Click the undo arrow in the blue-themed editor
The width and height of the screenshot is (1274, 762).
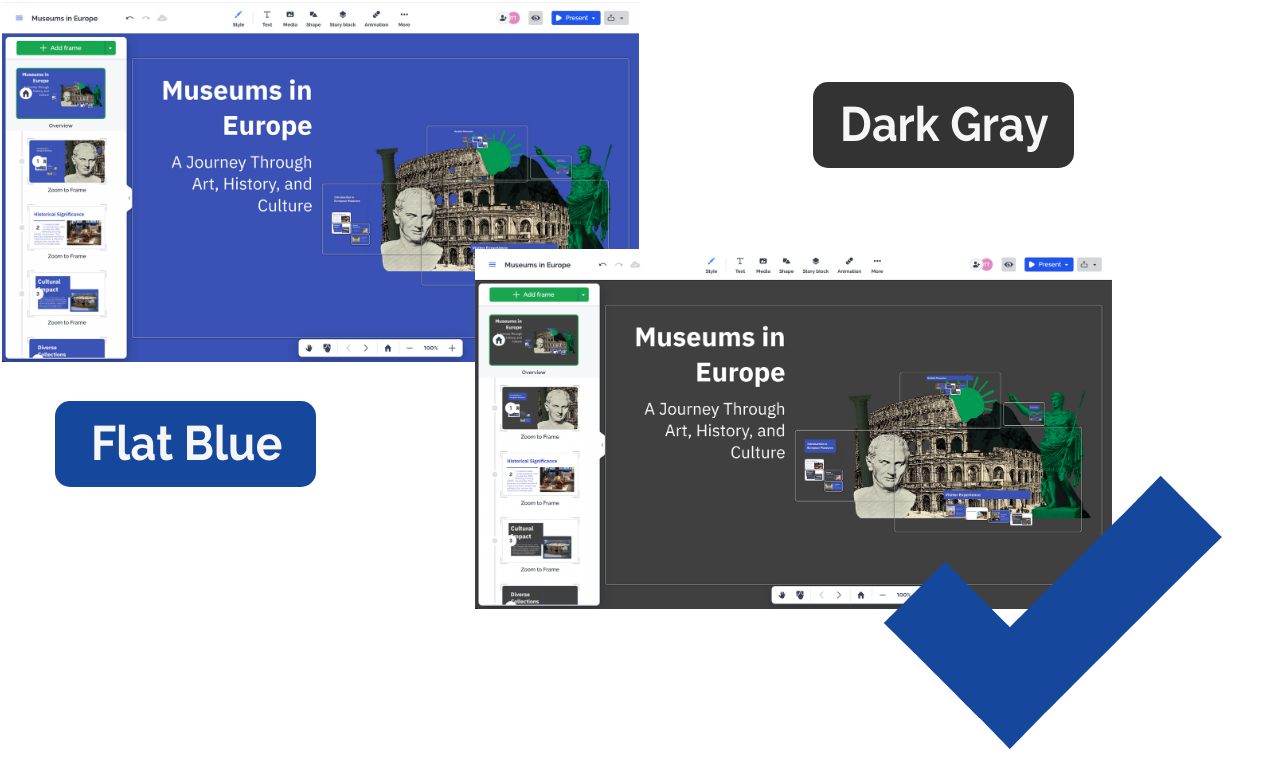[x=130, y=18]
